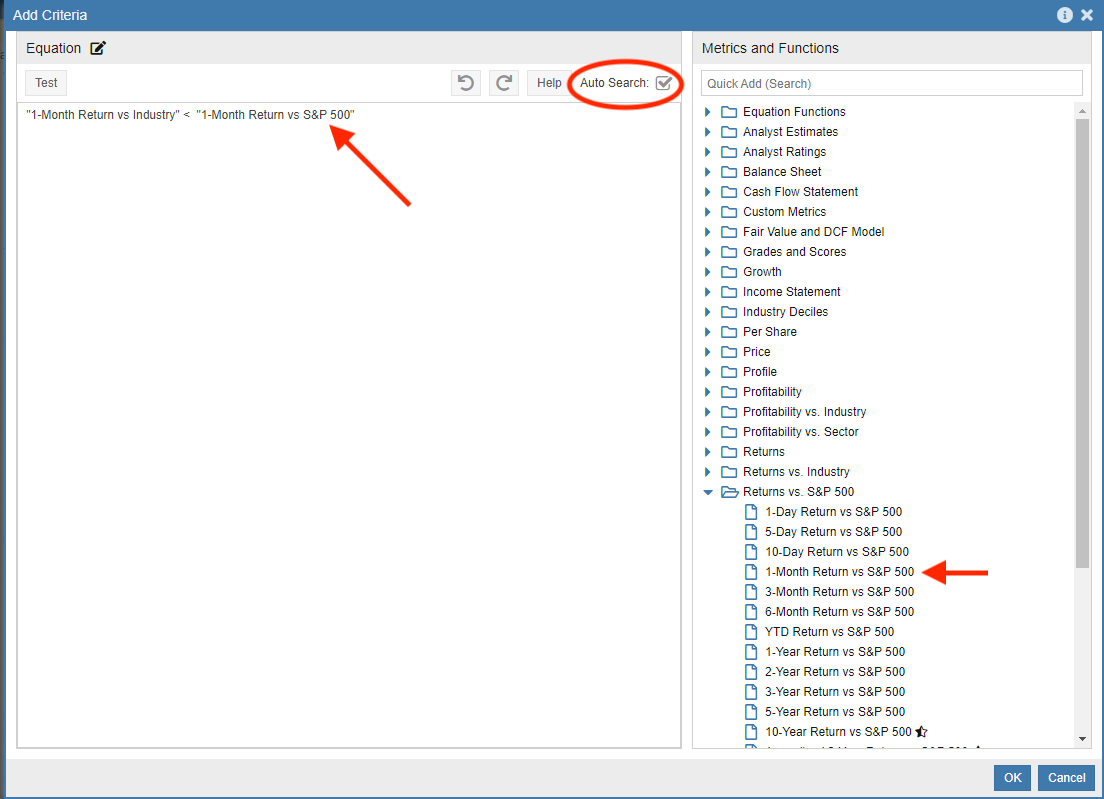Click the Balance Sheet folder icon
Image resolution: width=1104 pixels, height=799 pixels.
pos(729,172)
